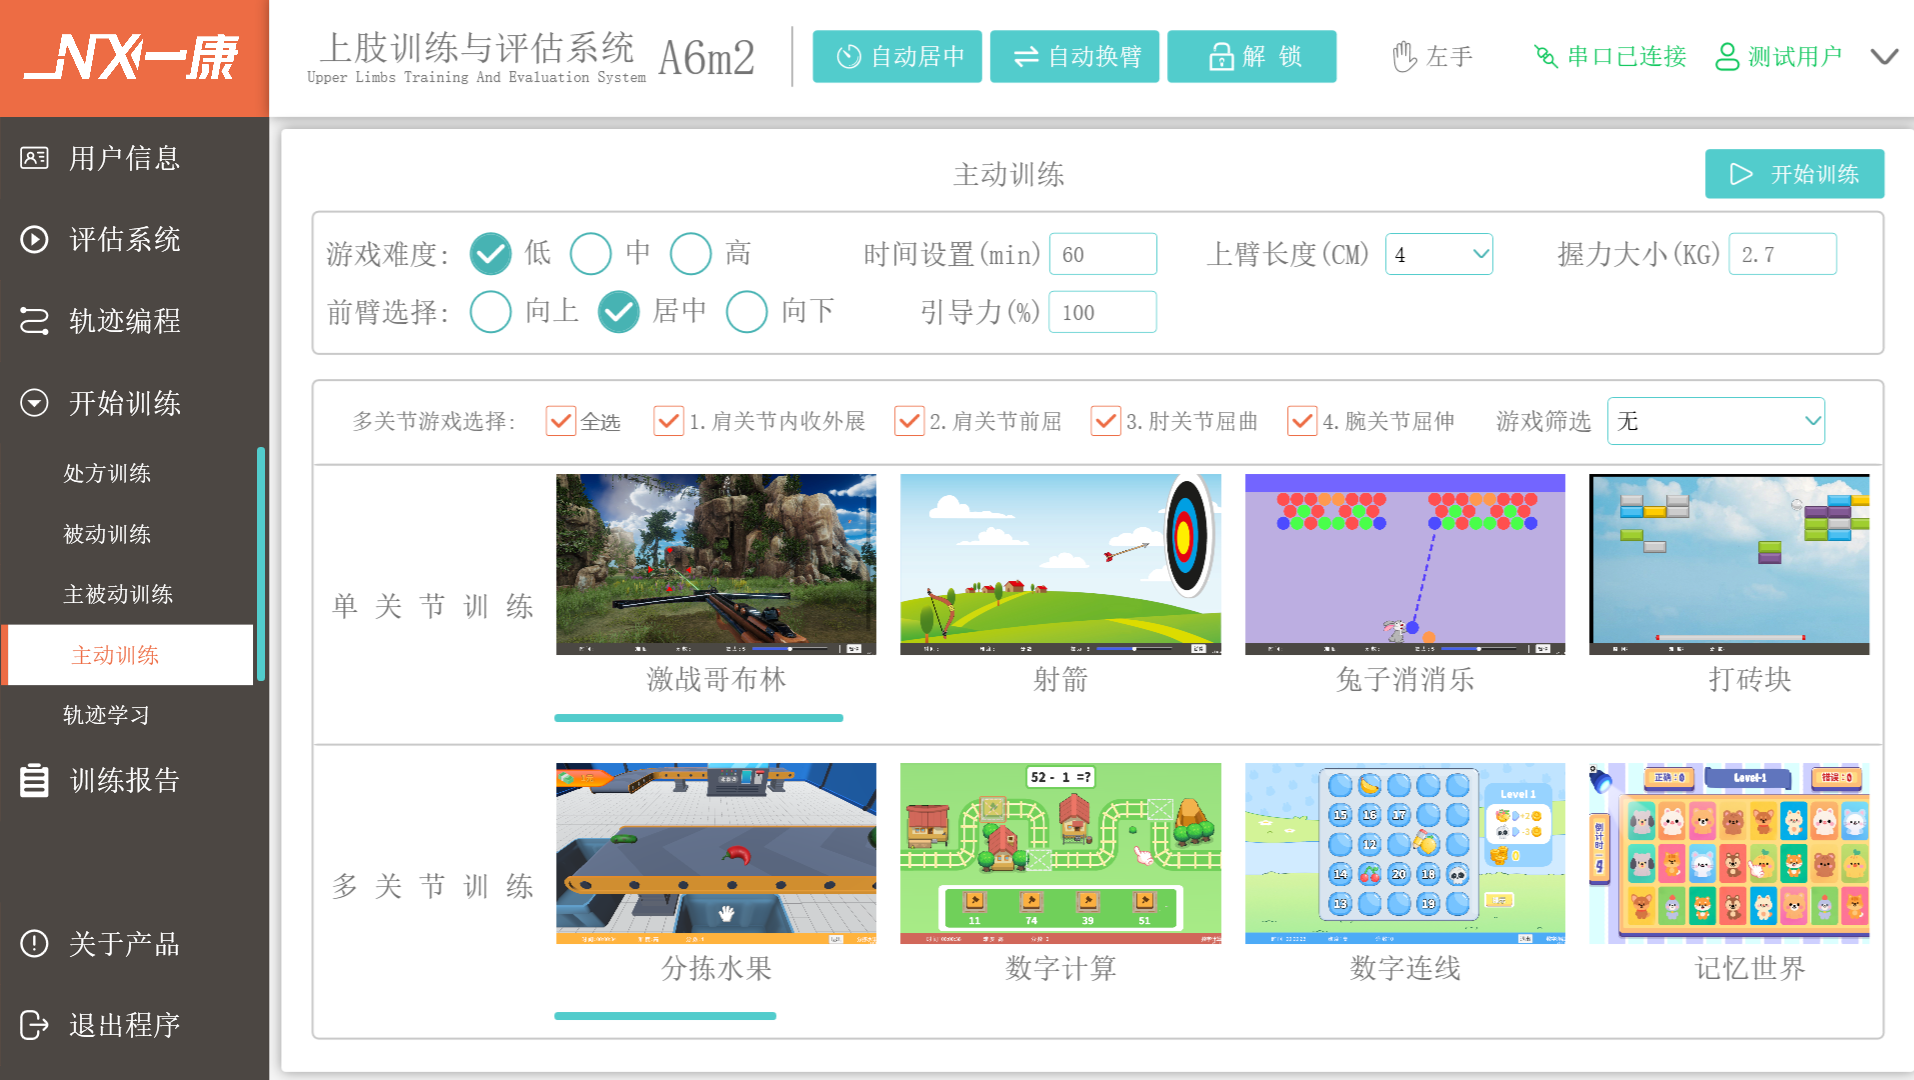Uncheck the 全选 checkbox
This screenshot has height=1080, width=1914.
[x=561, y=421]
